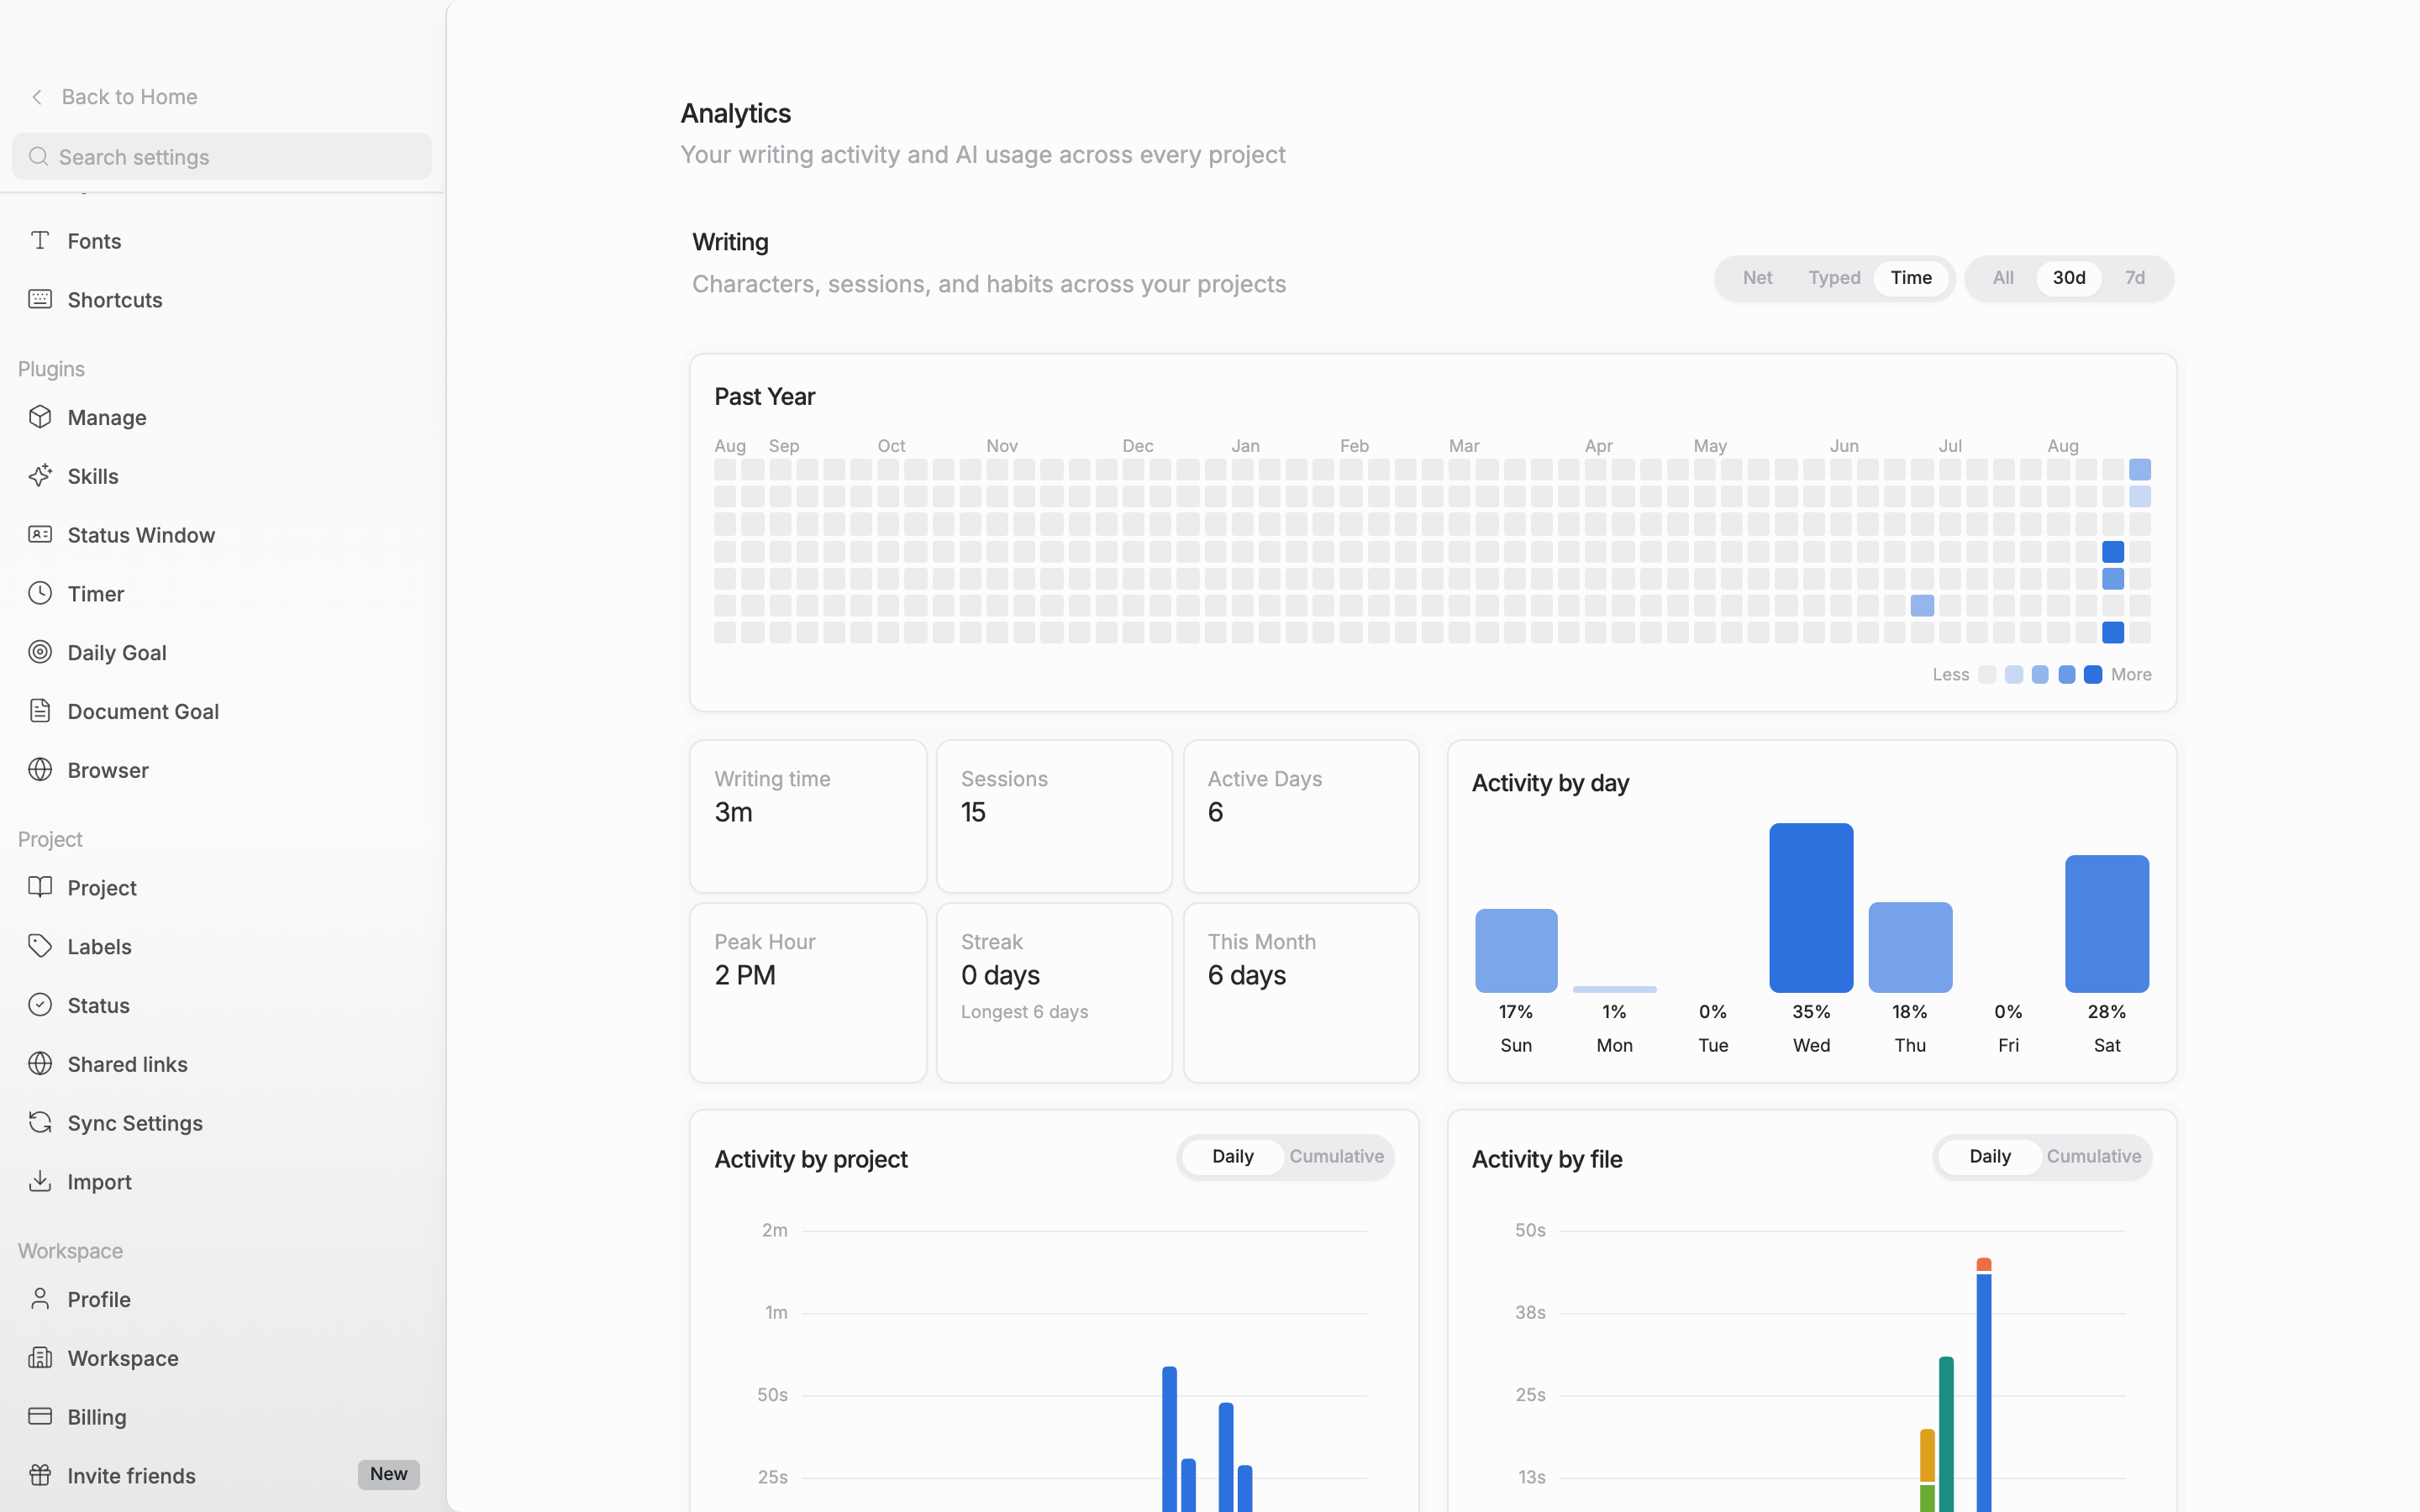Click the Invite friends gift icon
Viewport: 2420px width, 1512px height.
(40, 1475)
